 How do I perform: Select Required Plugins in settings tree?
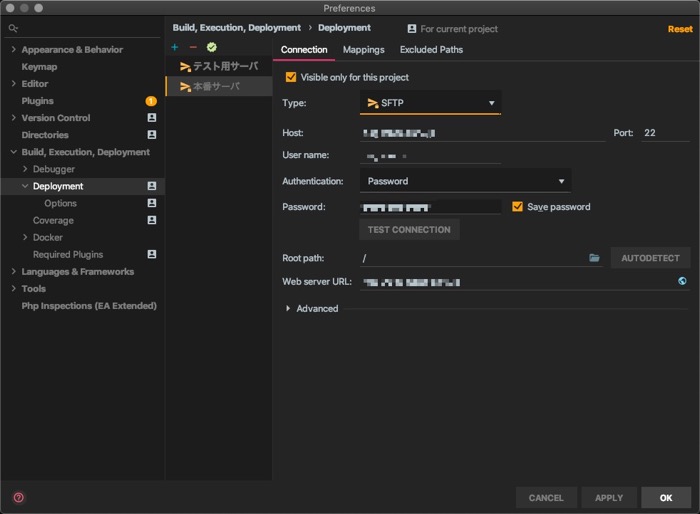[x=68, y=255]
